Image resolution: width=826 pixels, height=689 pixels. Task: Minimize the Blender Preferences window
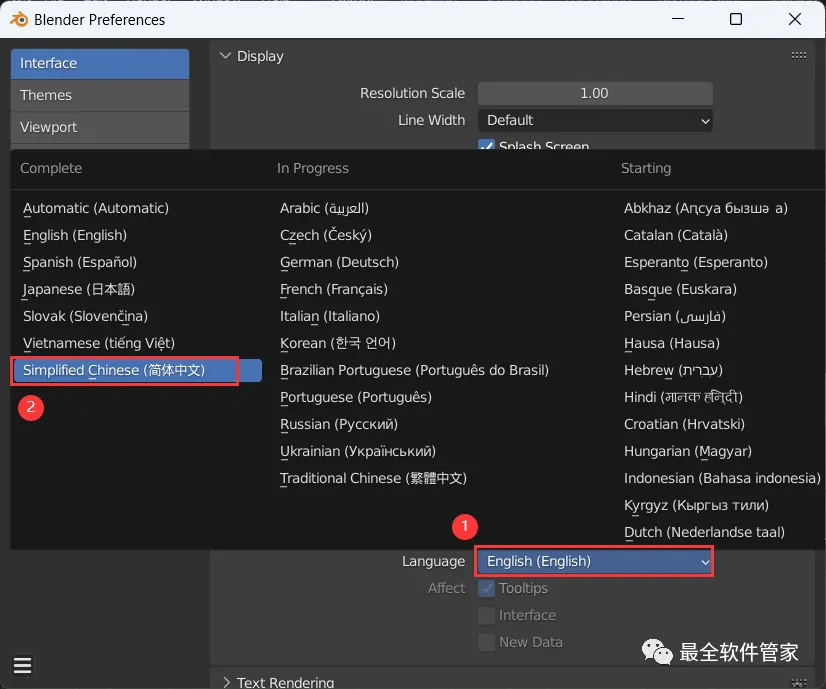pyautogui.click(x=678, y=19)
